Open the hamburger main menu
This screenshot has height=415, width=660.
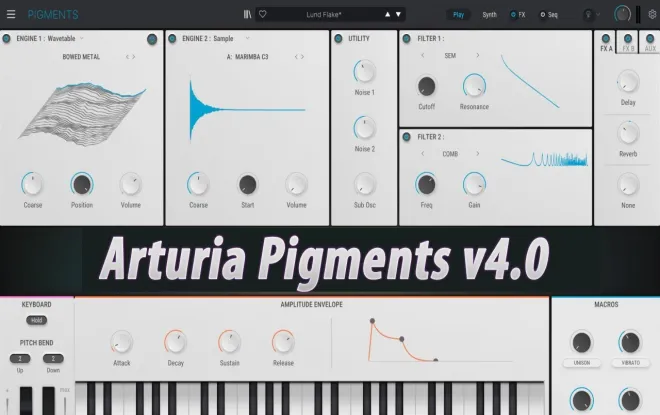point(11,14)
